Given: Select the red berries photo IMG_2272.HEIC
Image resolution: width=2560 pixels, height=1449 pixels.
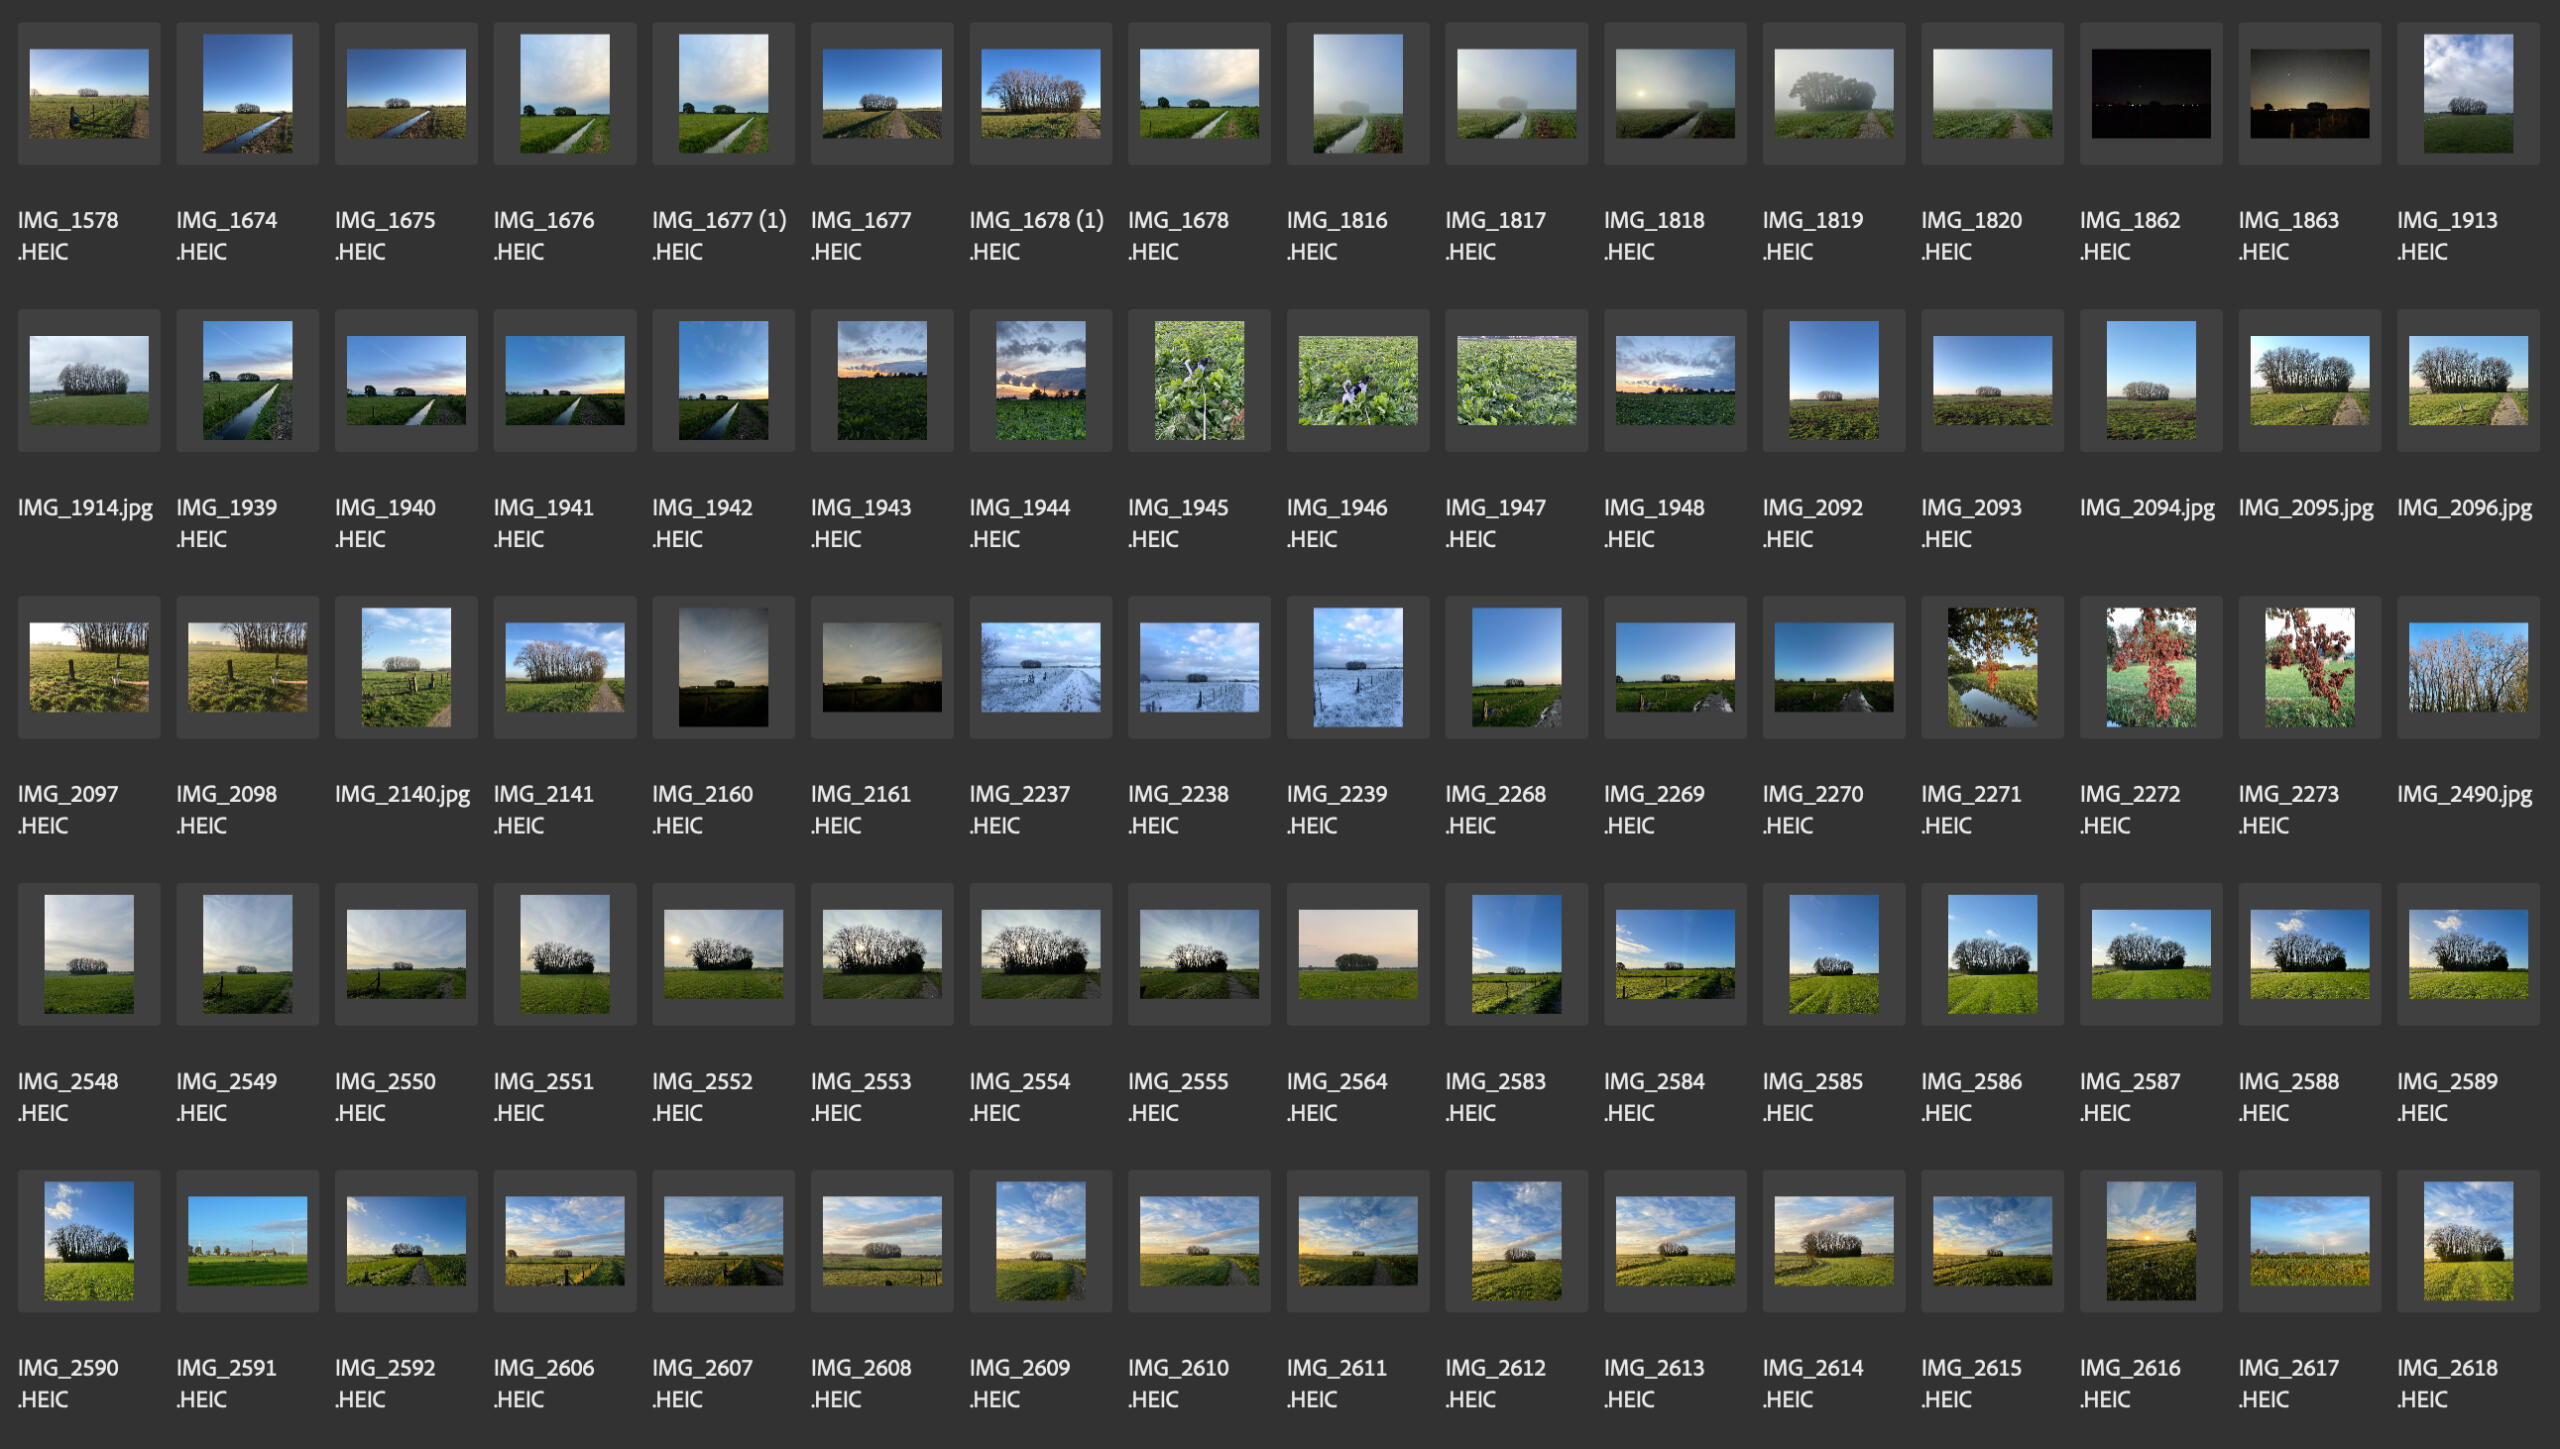Looking at the screenshot, I should pos(2150,667).
